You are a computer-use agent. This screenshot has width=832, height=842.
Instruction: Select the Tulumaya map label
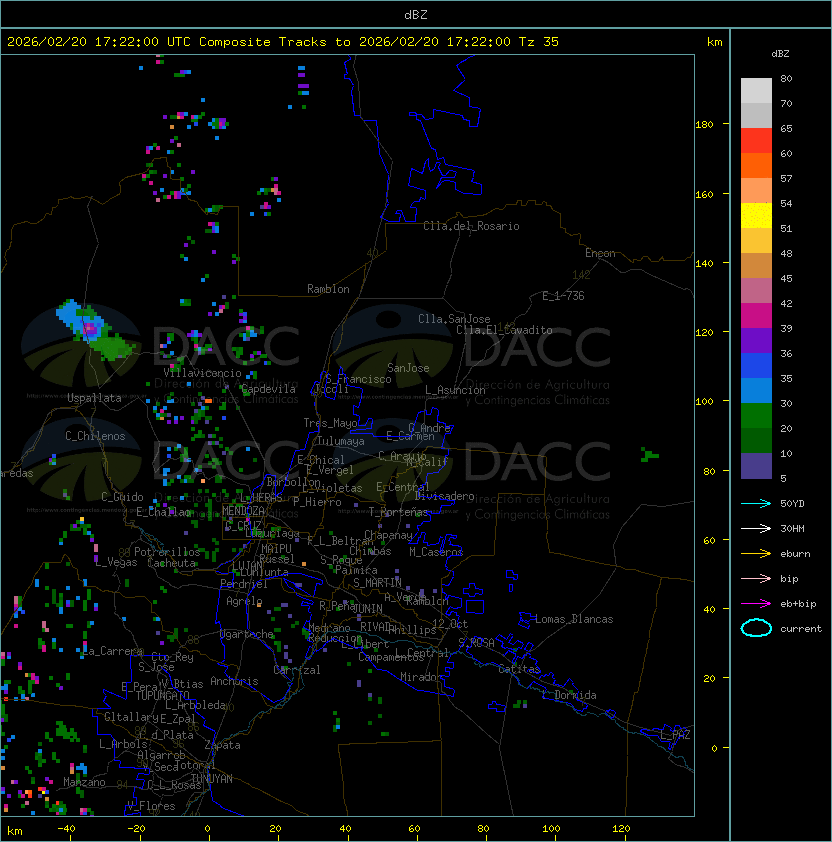(341, 441)
